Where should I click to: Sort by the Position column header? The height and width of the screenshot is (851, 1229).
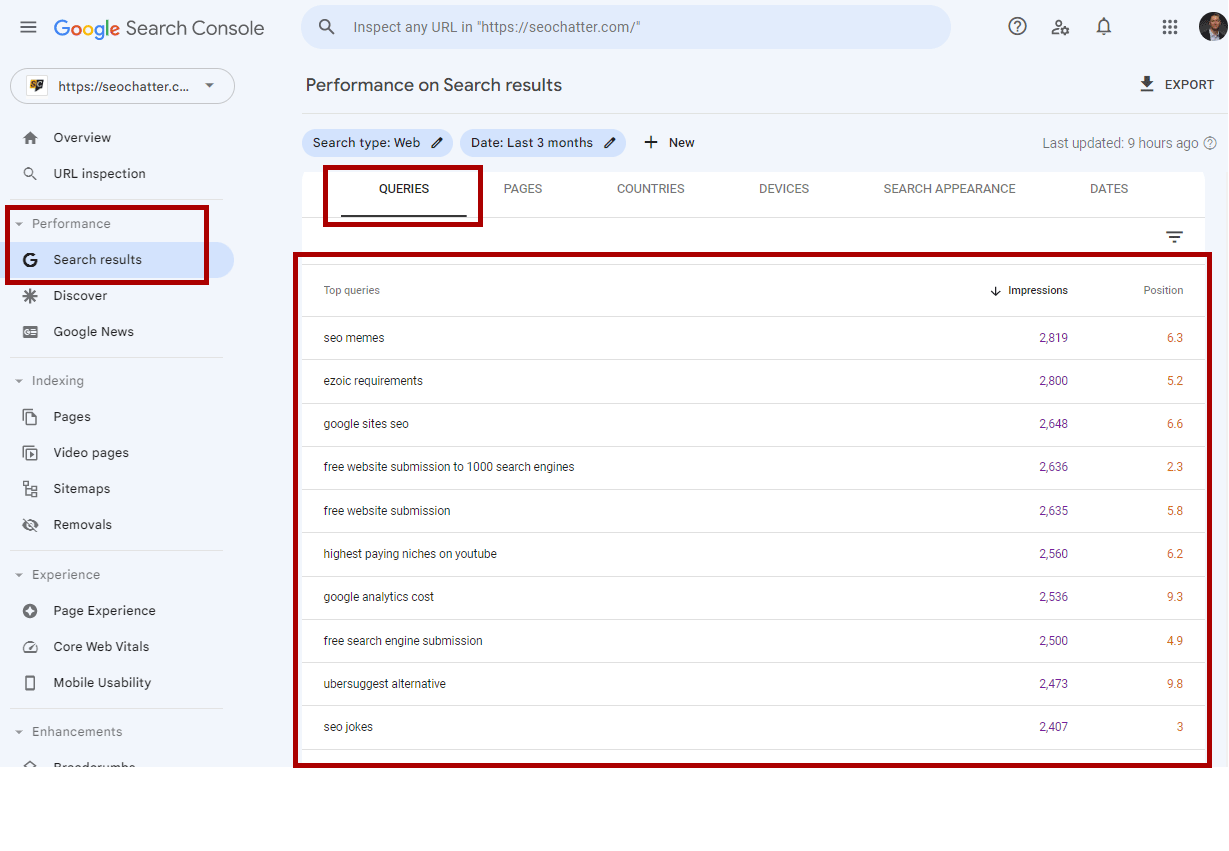click(x=1163, y=291)
